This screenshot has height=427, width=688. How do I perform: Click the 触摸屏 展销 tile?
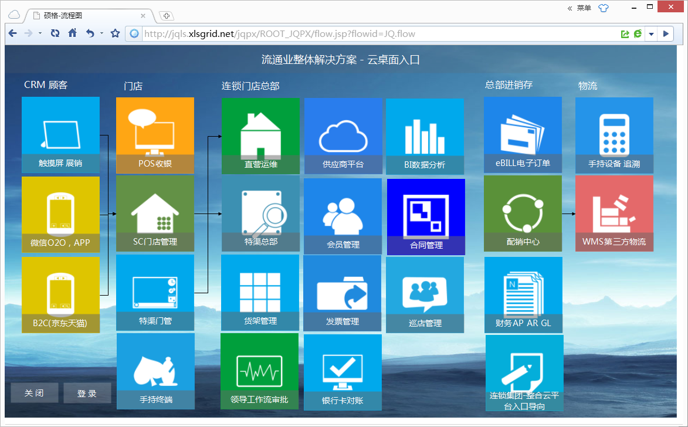pos(60,135)
